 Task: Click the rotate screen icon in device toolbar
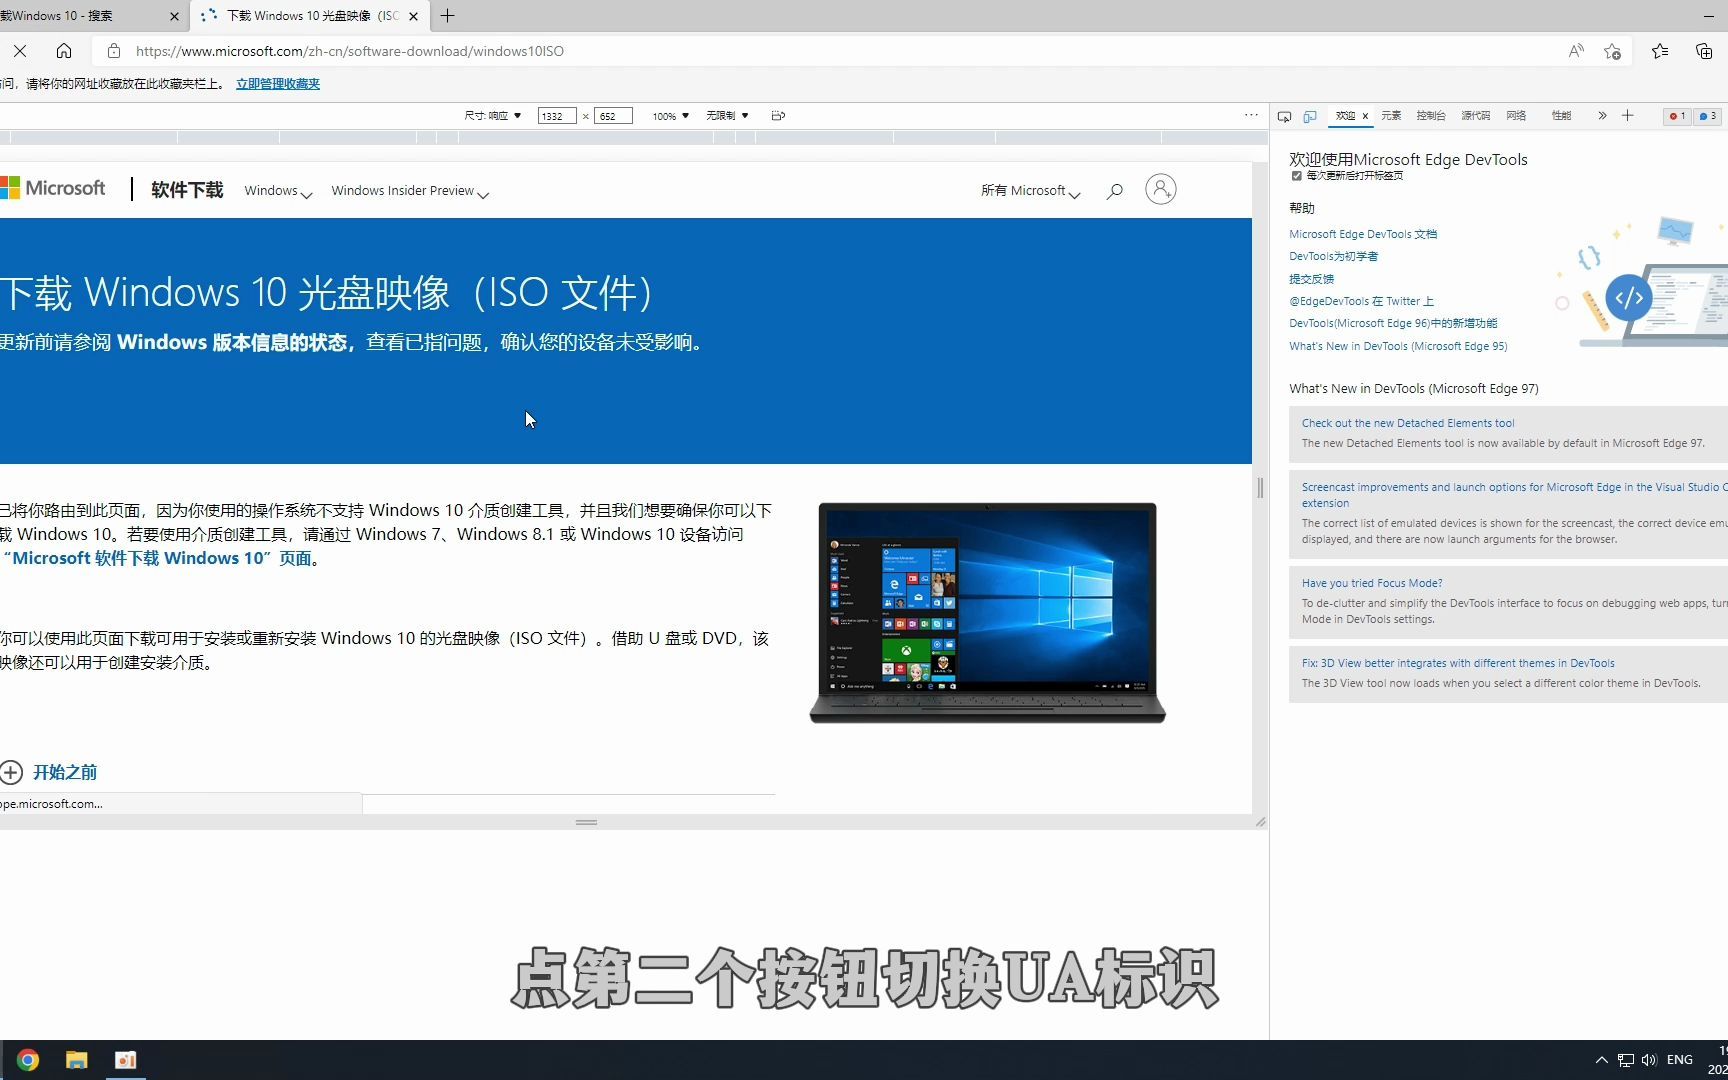click(778, 116)
